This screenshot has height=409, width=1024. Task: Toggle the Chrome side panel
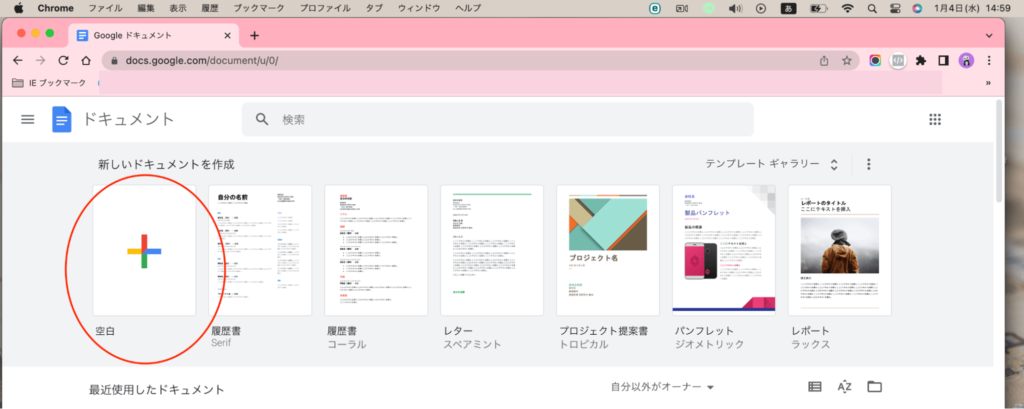943,60
